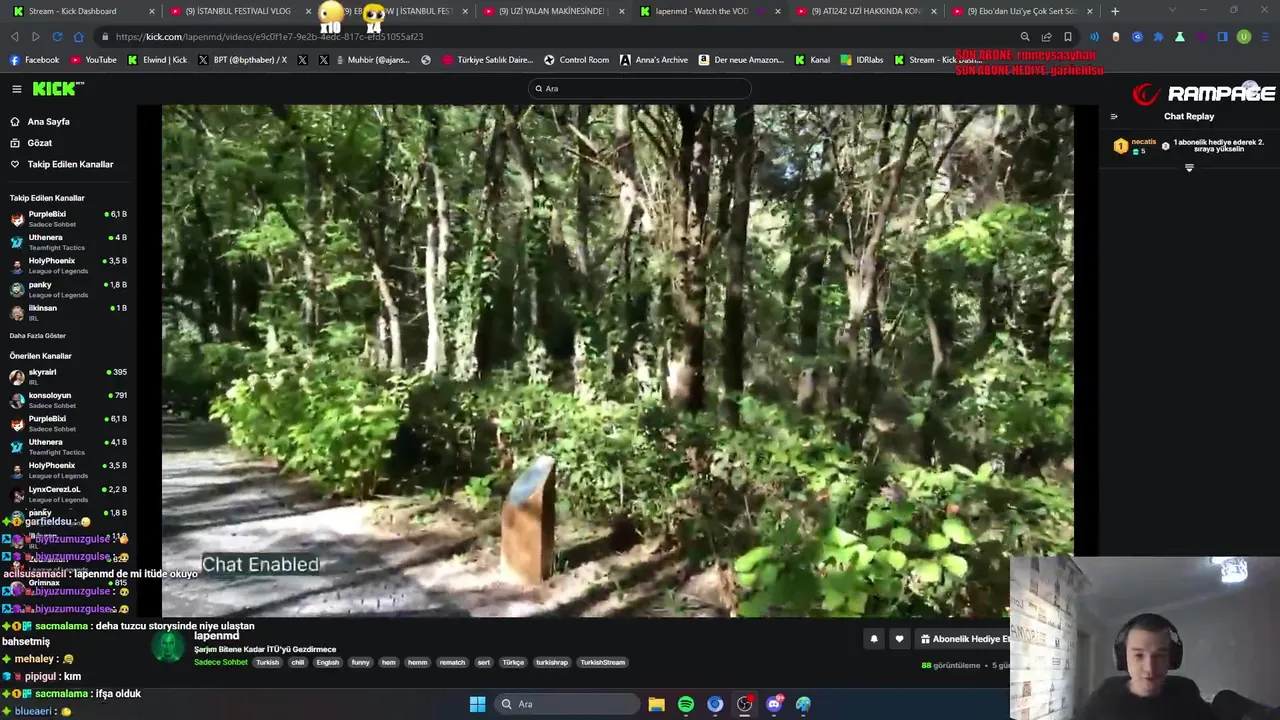
Task: Switch to ATI242 UZİ HAKKINDA tab
Action: (866, 11)
